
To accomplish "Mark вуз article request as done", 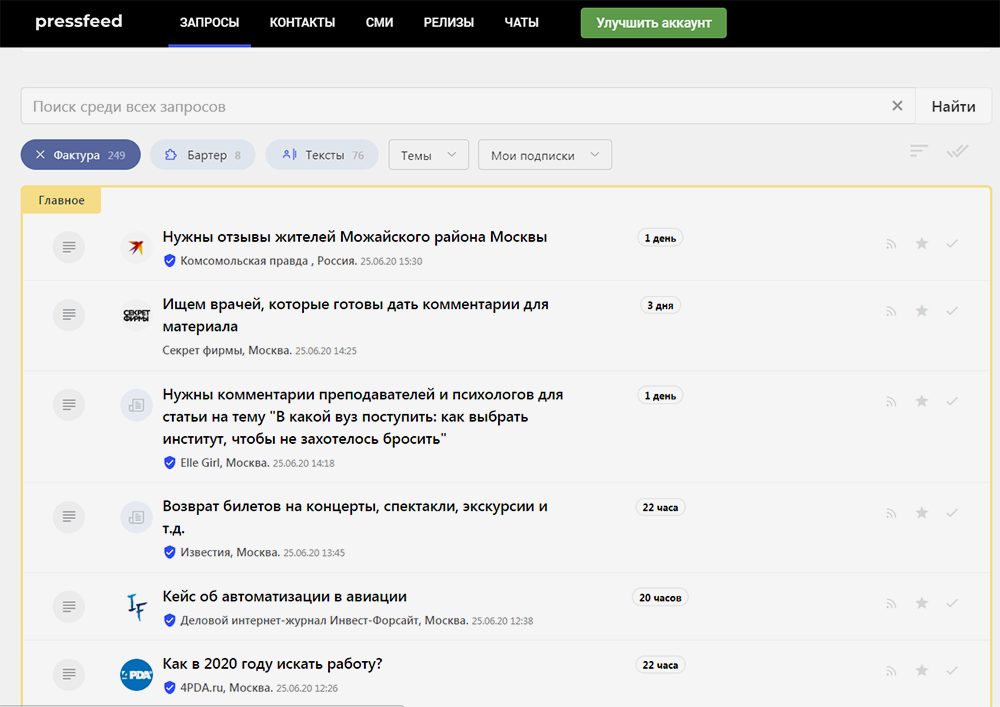I will pos(952,402).
